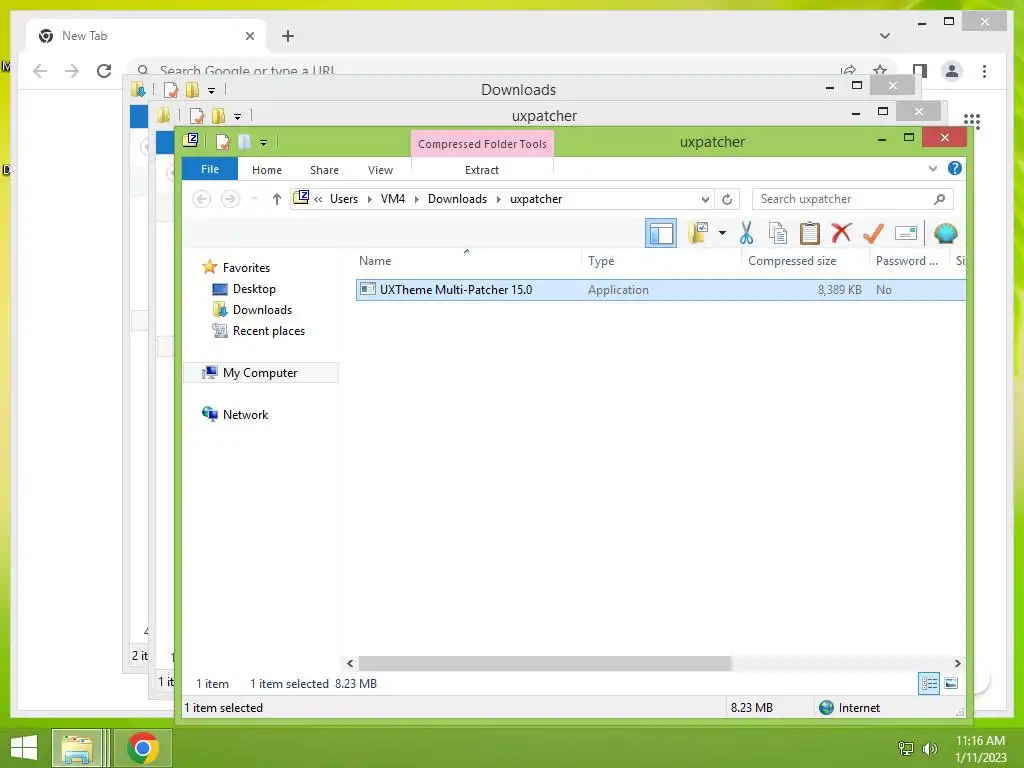The image size is (1024, 768).
Task: Click the Copy icon in toolbar
Action: (777, 233)
